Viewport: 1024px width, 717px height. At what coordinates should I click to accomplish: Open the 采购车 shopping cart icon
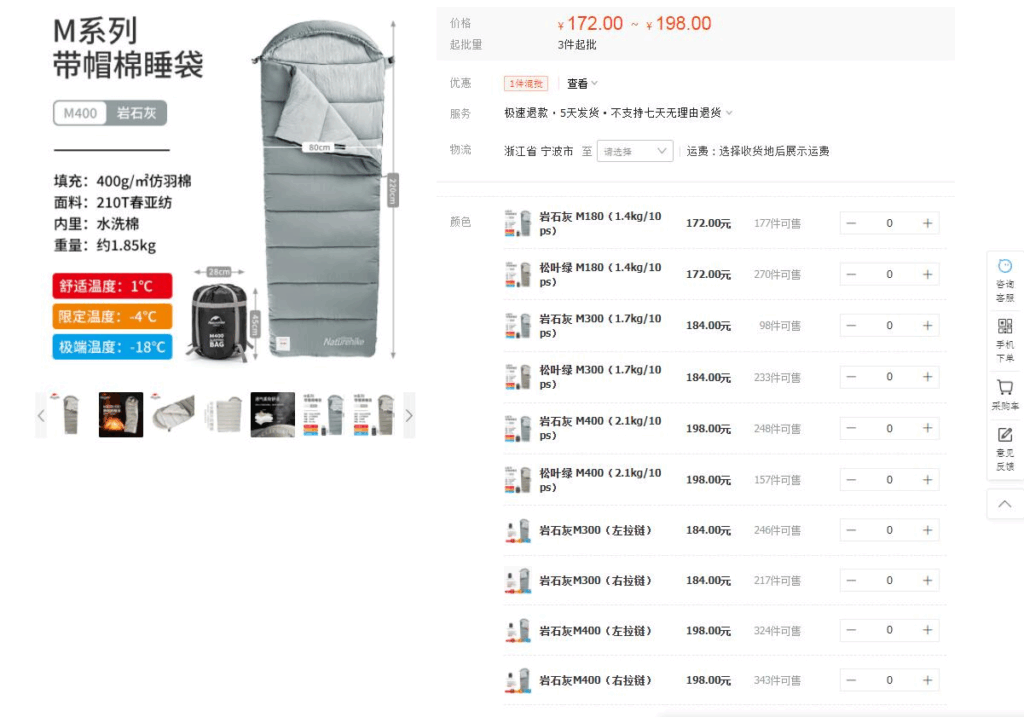(1004, 394)
